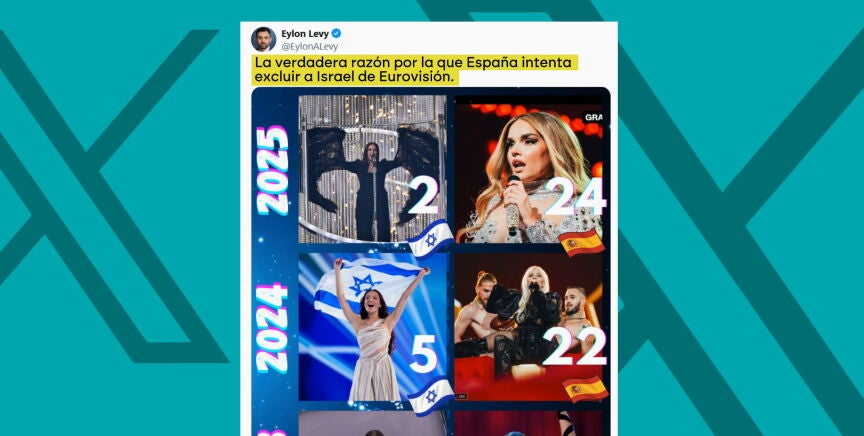The height and width of the screenshot is (436, 864).
Task: Click the ranking number 5
Action: click(x=423, y=354)
